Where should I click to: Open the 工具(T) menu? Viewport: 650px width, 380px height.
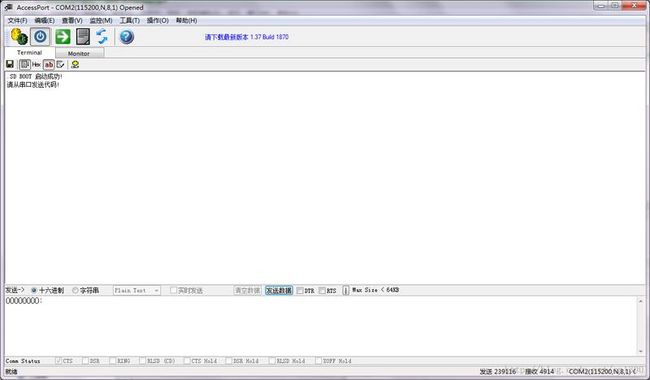tap(129, 20)
